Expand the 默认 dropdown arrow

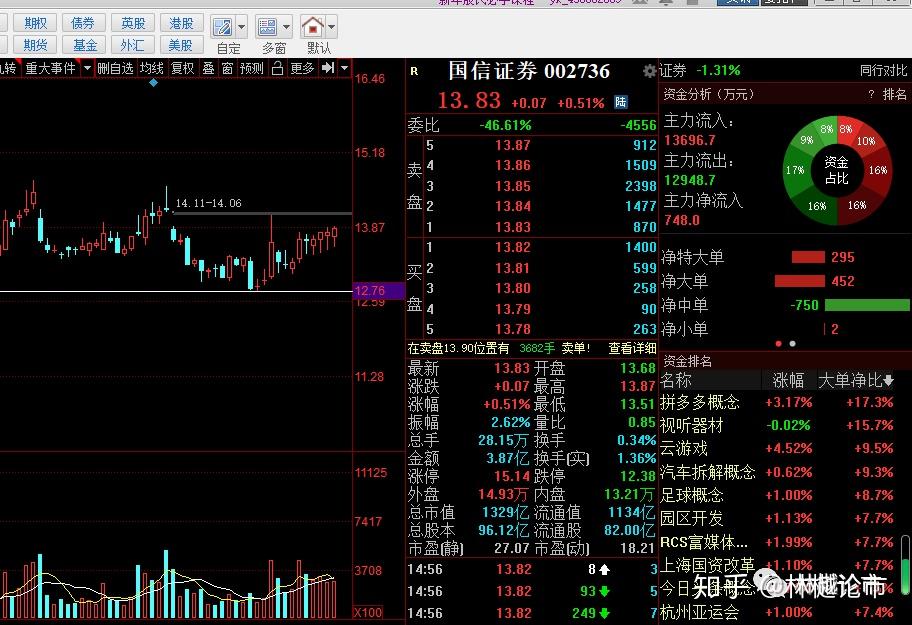point(332,27)
